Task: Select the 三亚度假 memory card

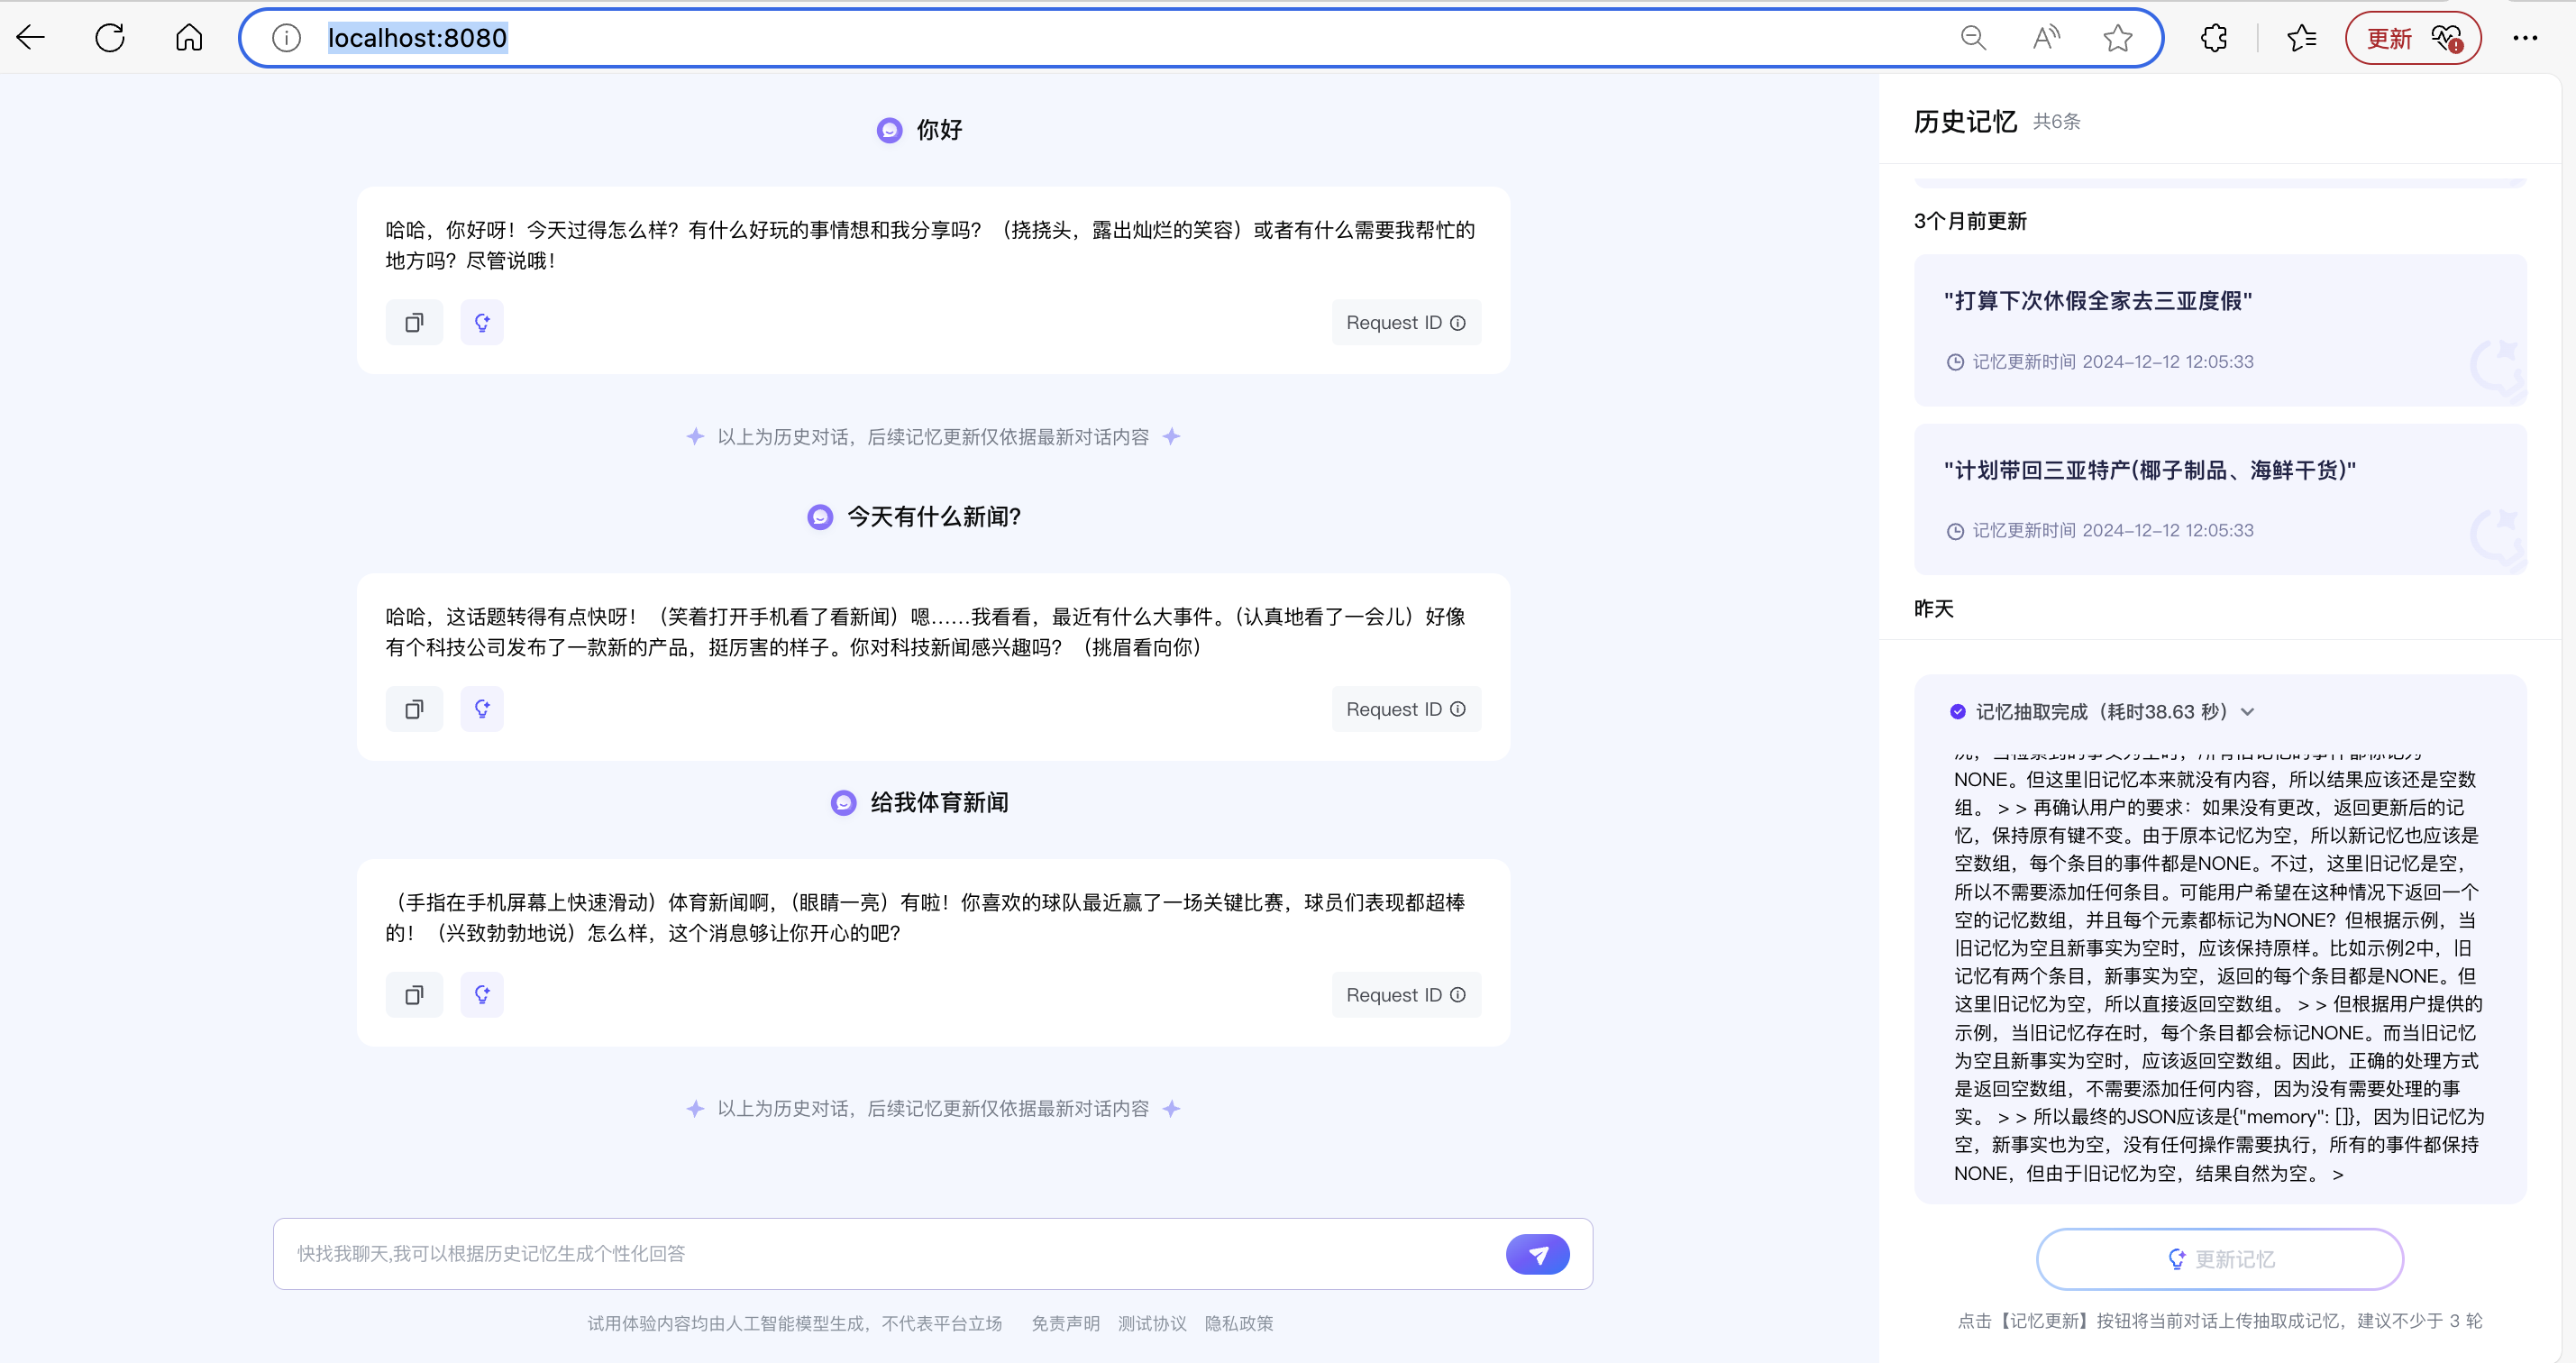Action: pos(2219,330)
